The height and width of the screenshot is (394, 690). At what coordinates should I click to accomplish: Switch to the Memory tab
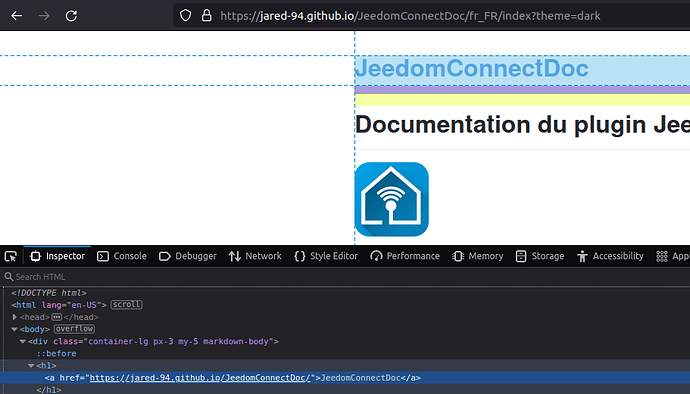pyautogui.click(x=478, y=256)
